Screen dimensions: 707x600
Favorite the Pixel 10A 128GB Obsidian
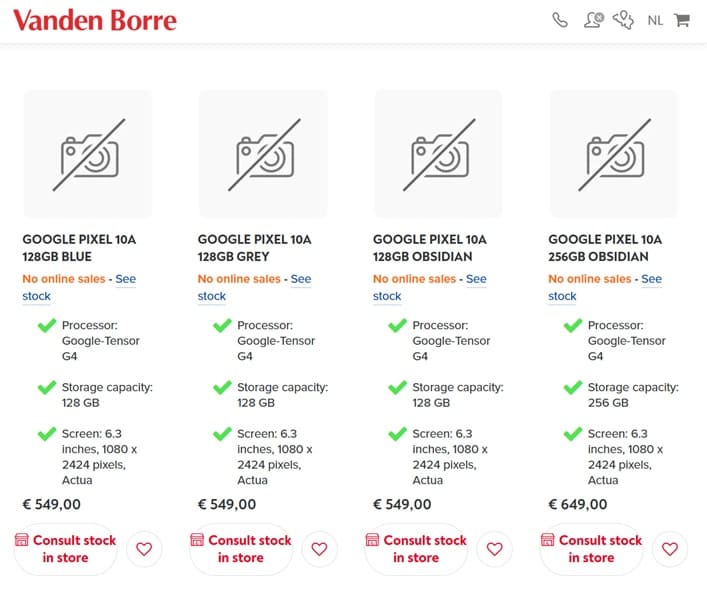[494, 549]
